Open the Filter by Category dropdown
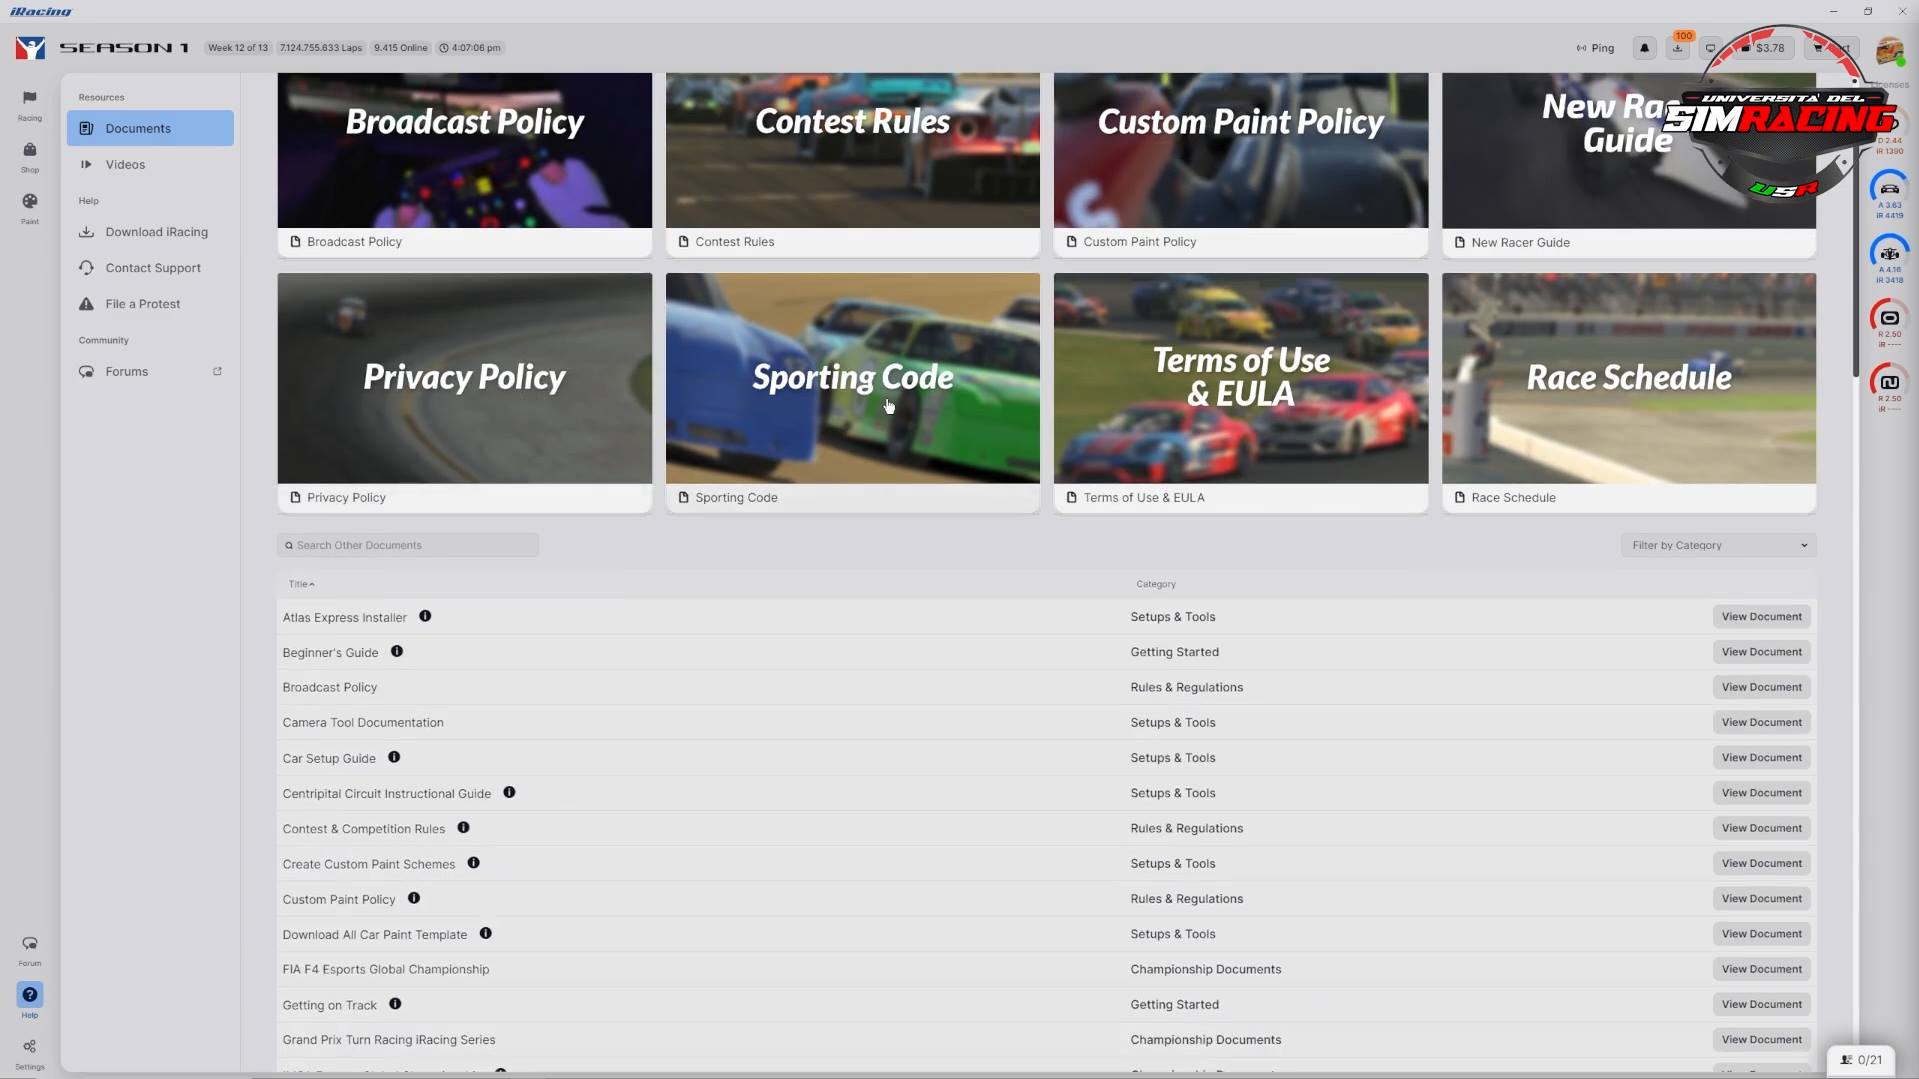Viewport: 1919px width, 1079px height. coord(1716,545)
